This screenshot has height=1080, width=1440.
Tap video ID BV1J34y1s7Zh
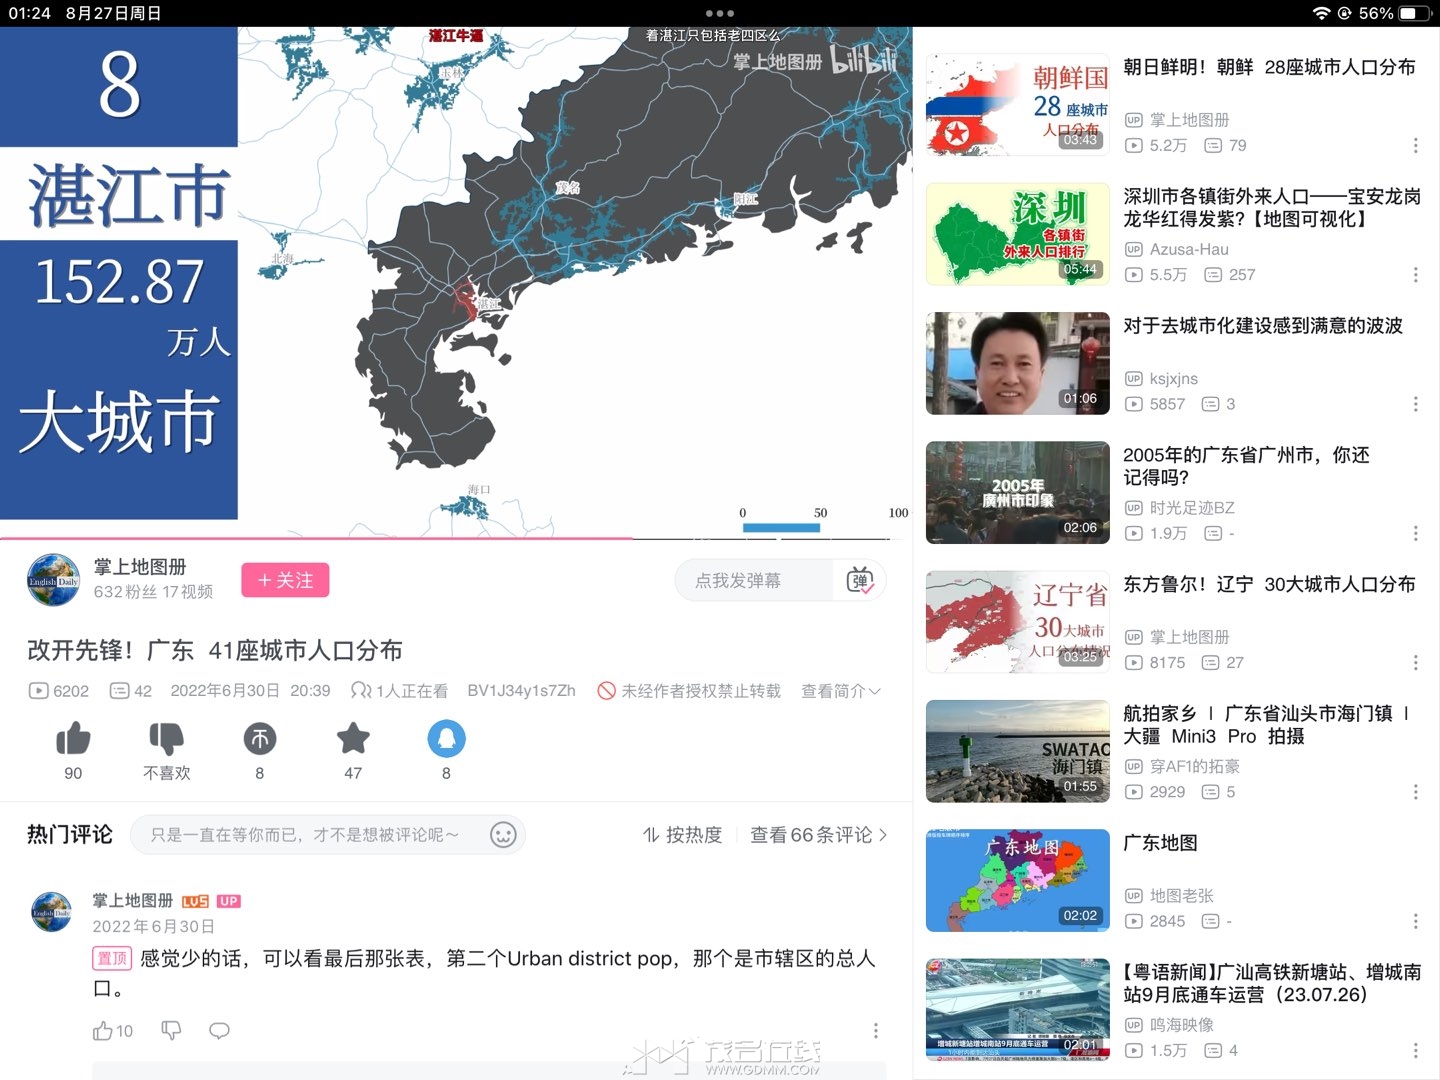(x=521, y=691)
